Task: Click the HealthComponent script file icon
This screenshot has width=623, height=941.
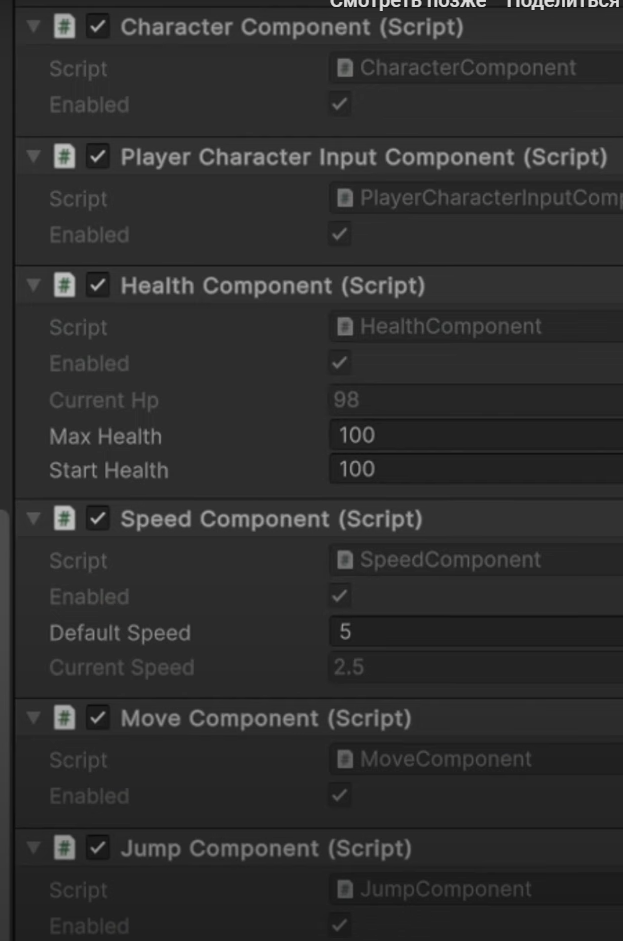Action: click(345, 327)
